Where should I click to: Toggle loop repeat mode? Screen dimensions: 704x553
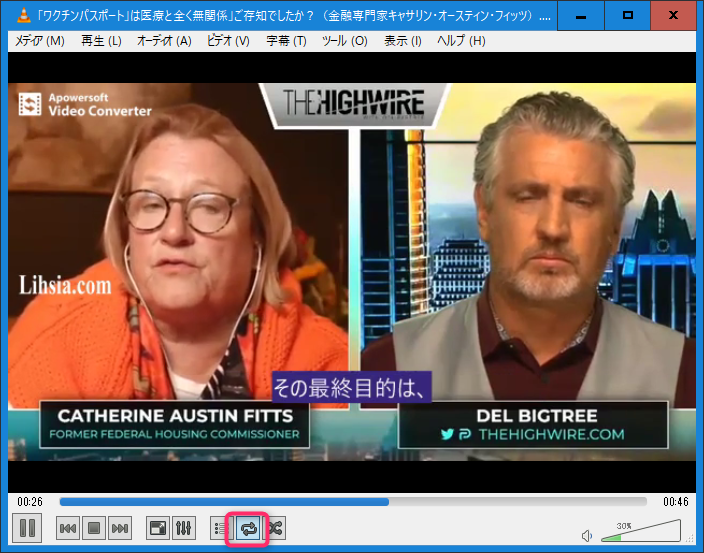pyautogui.click(x=247, y=528)
